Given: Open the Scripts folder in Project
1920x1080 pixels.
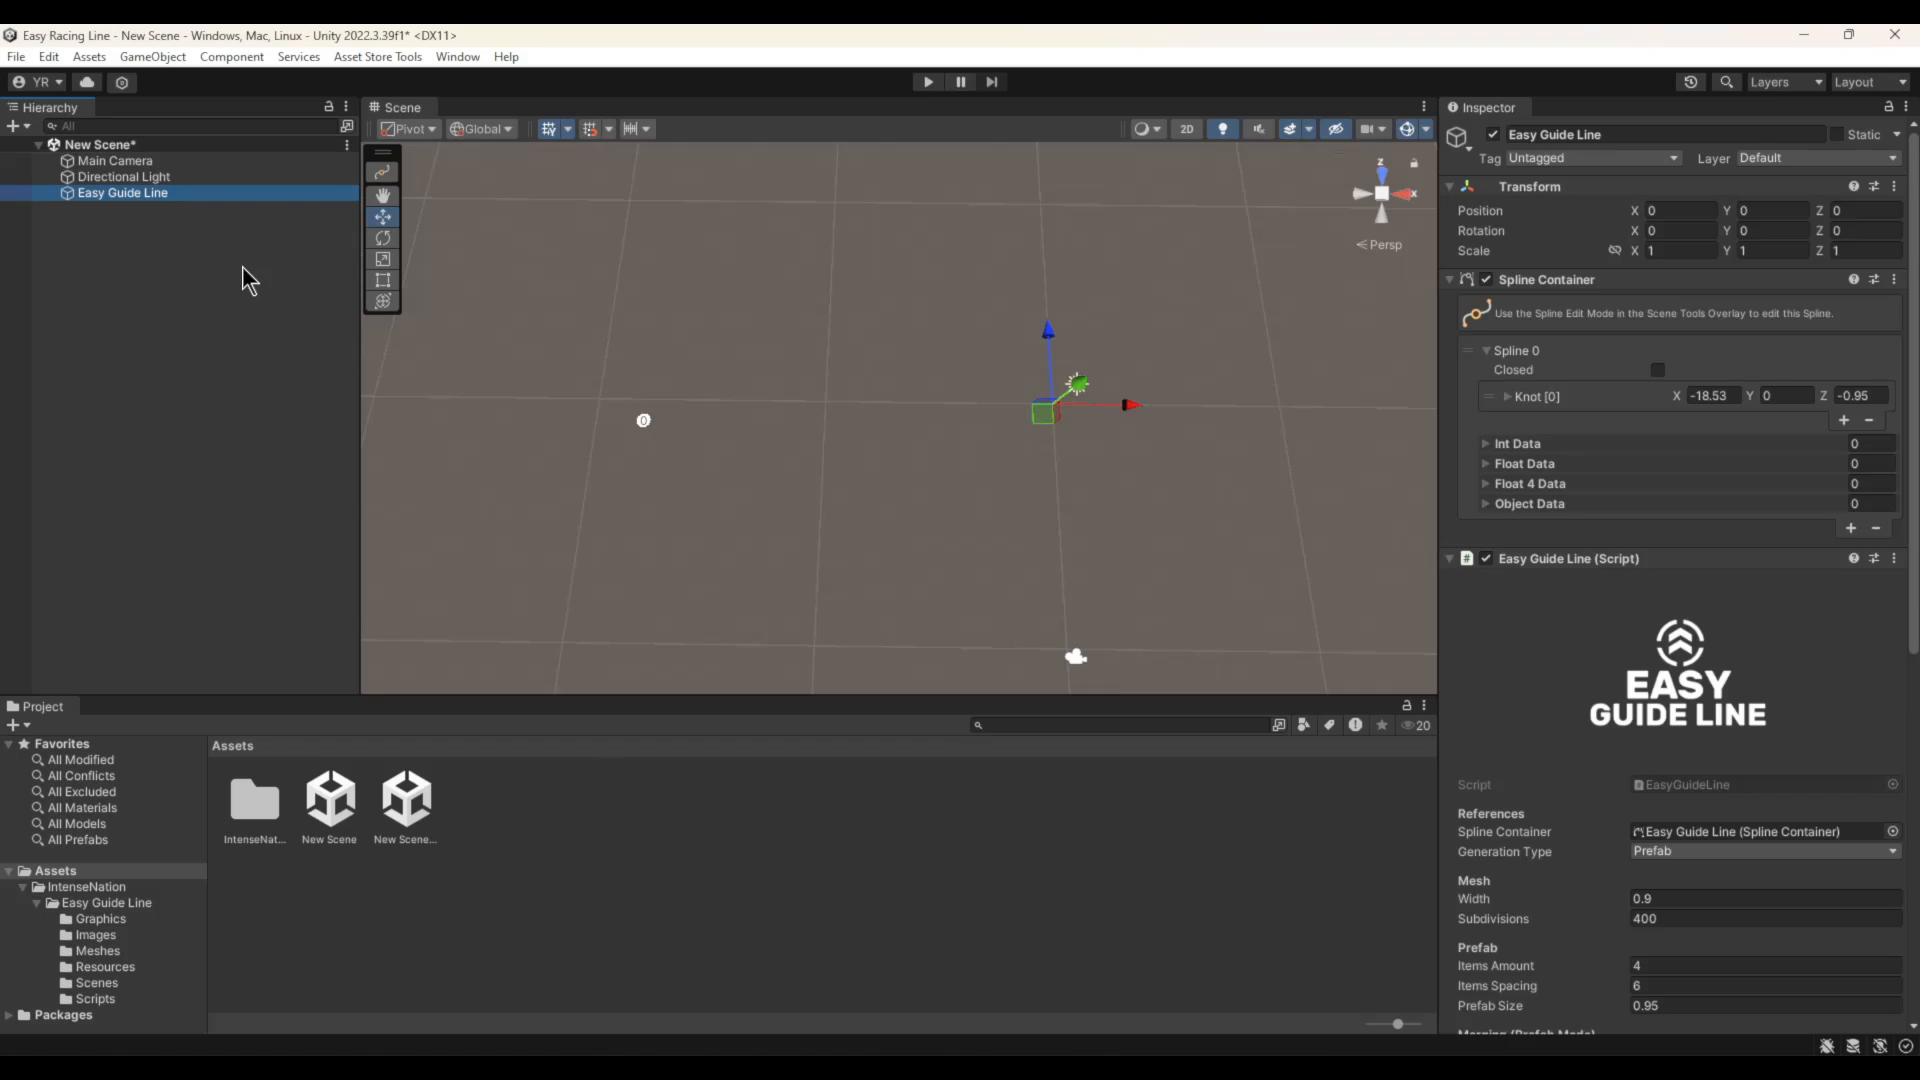Looking at the screenshot, I should click(95, 999).
